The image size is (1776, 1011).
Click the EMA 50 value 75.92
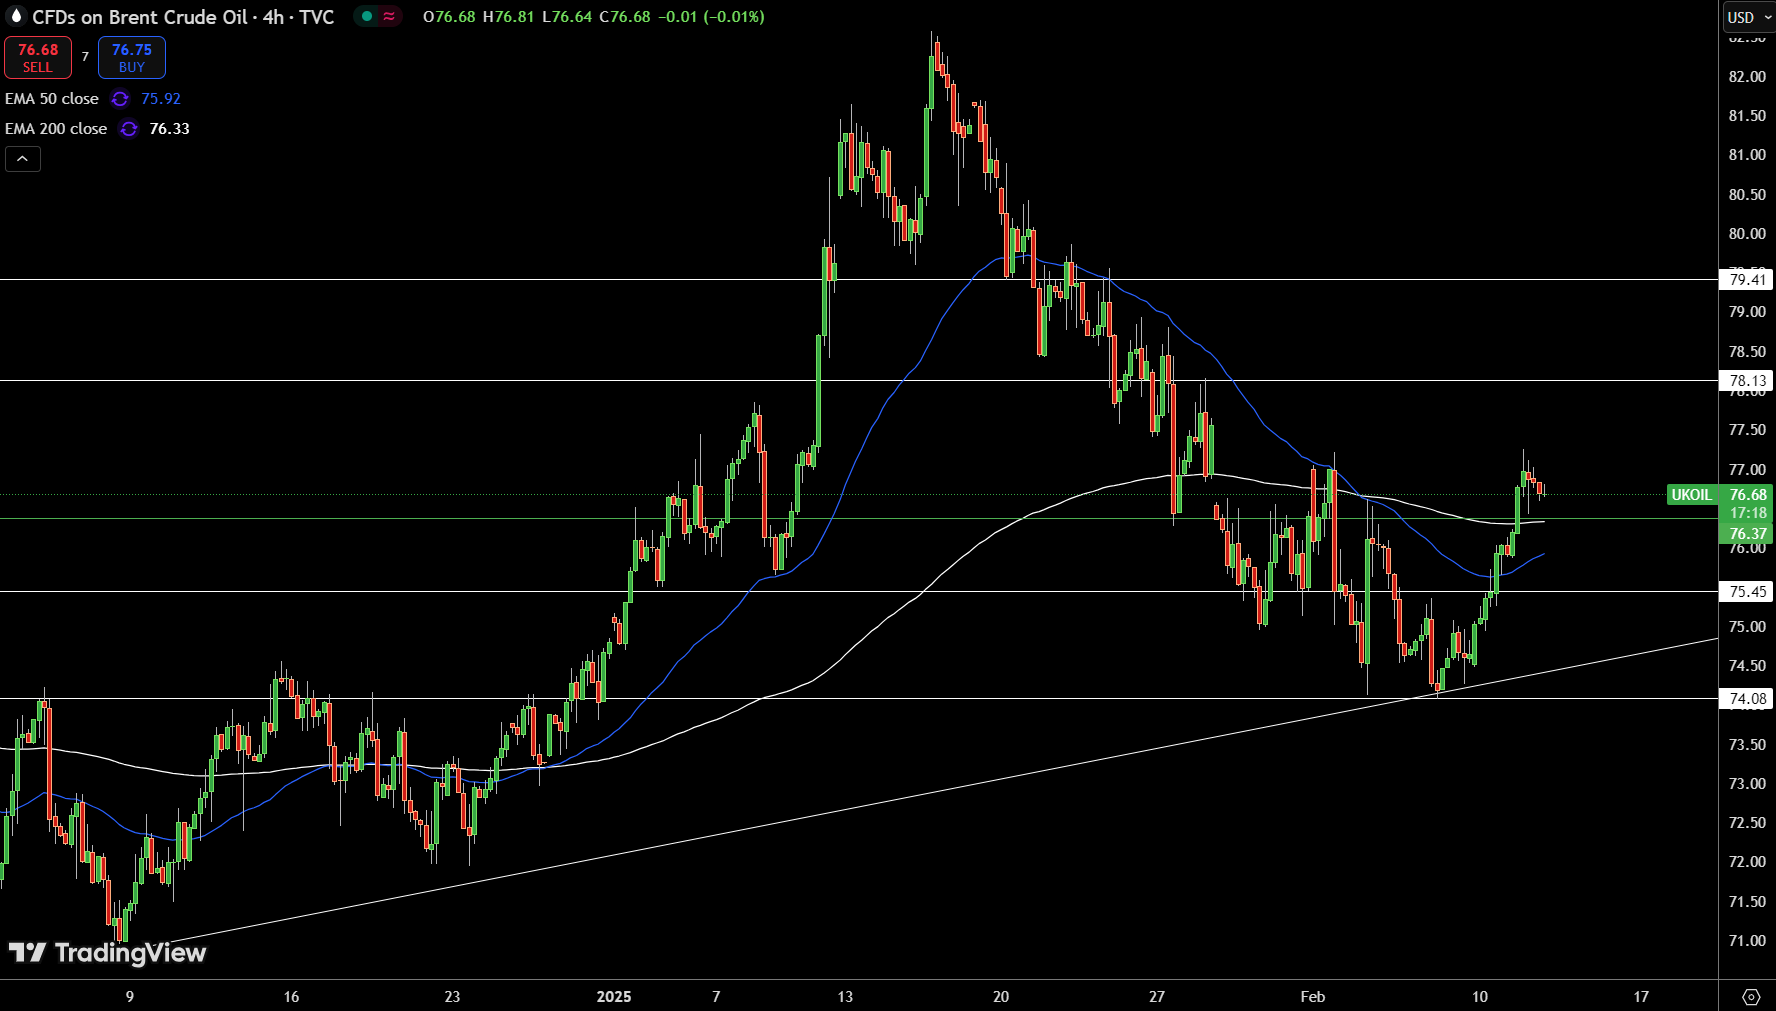[161, 99]
